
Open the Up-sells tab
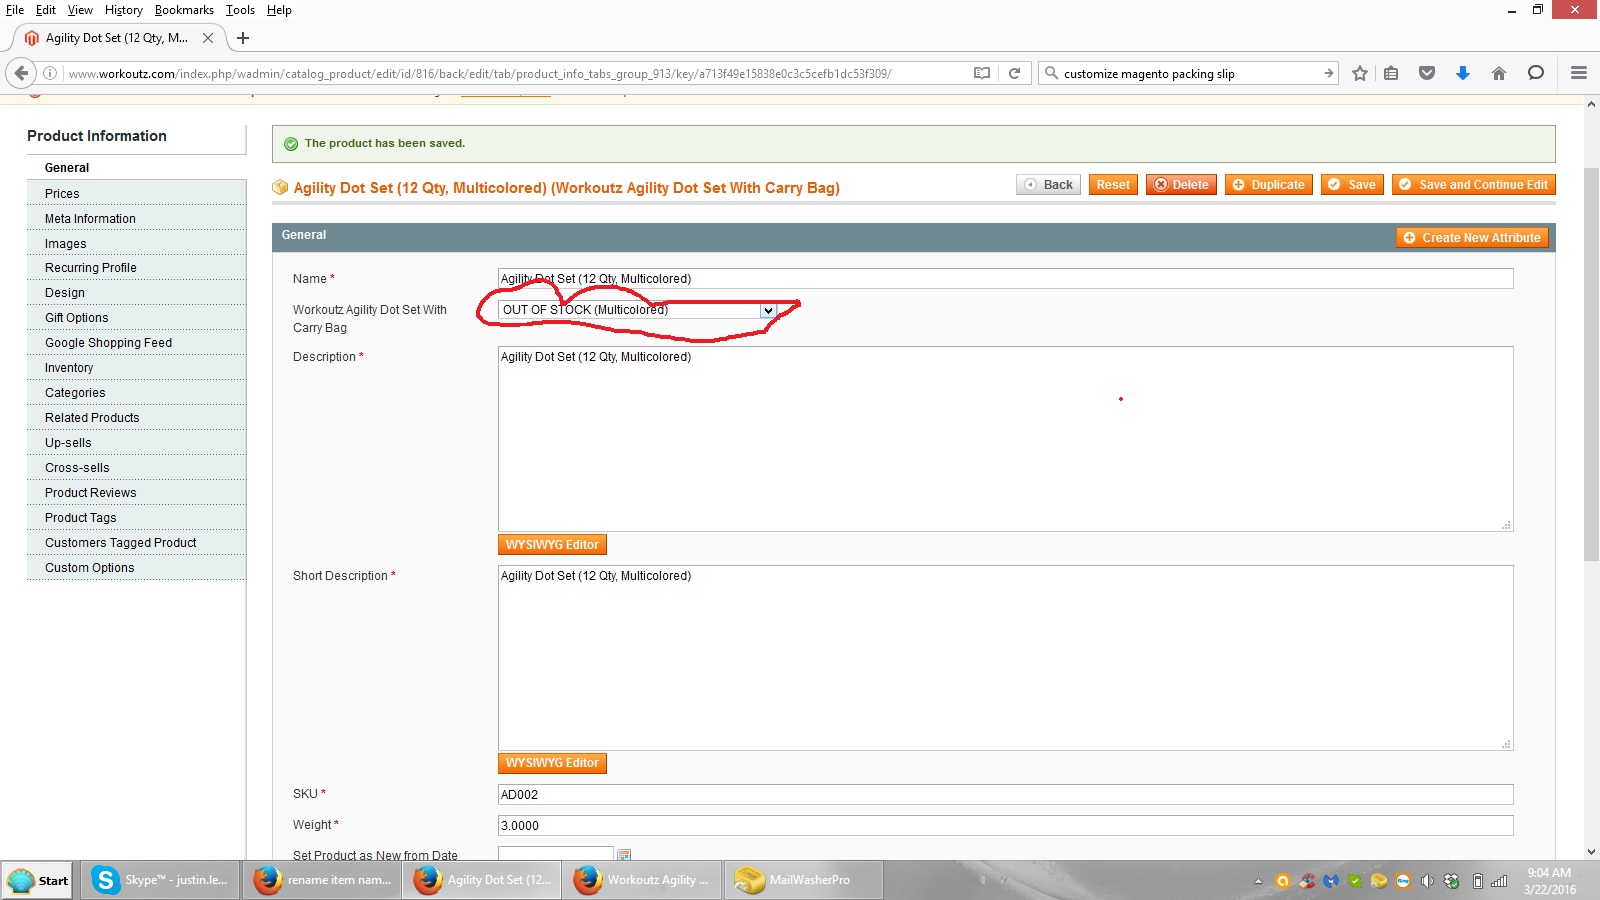(136, 443)
